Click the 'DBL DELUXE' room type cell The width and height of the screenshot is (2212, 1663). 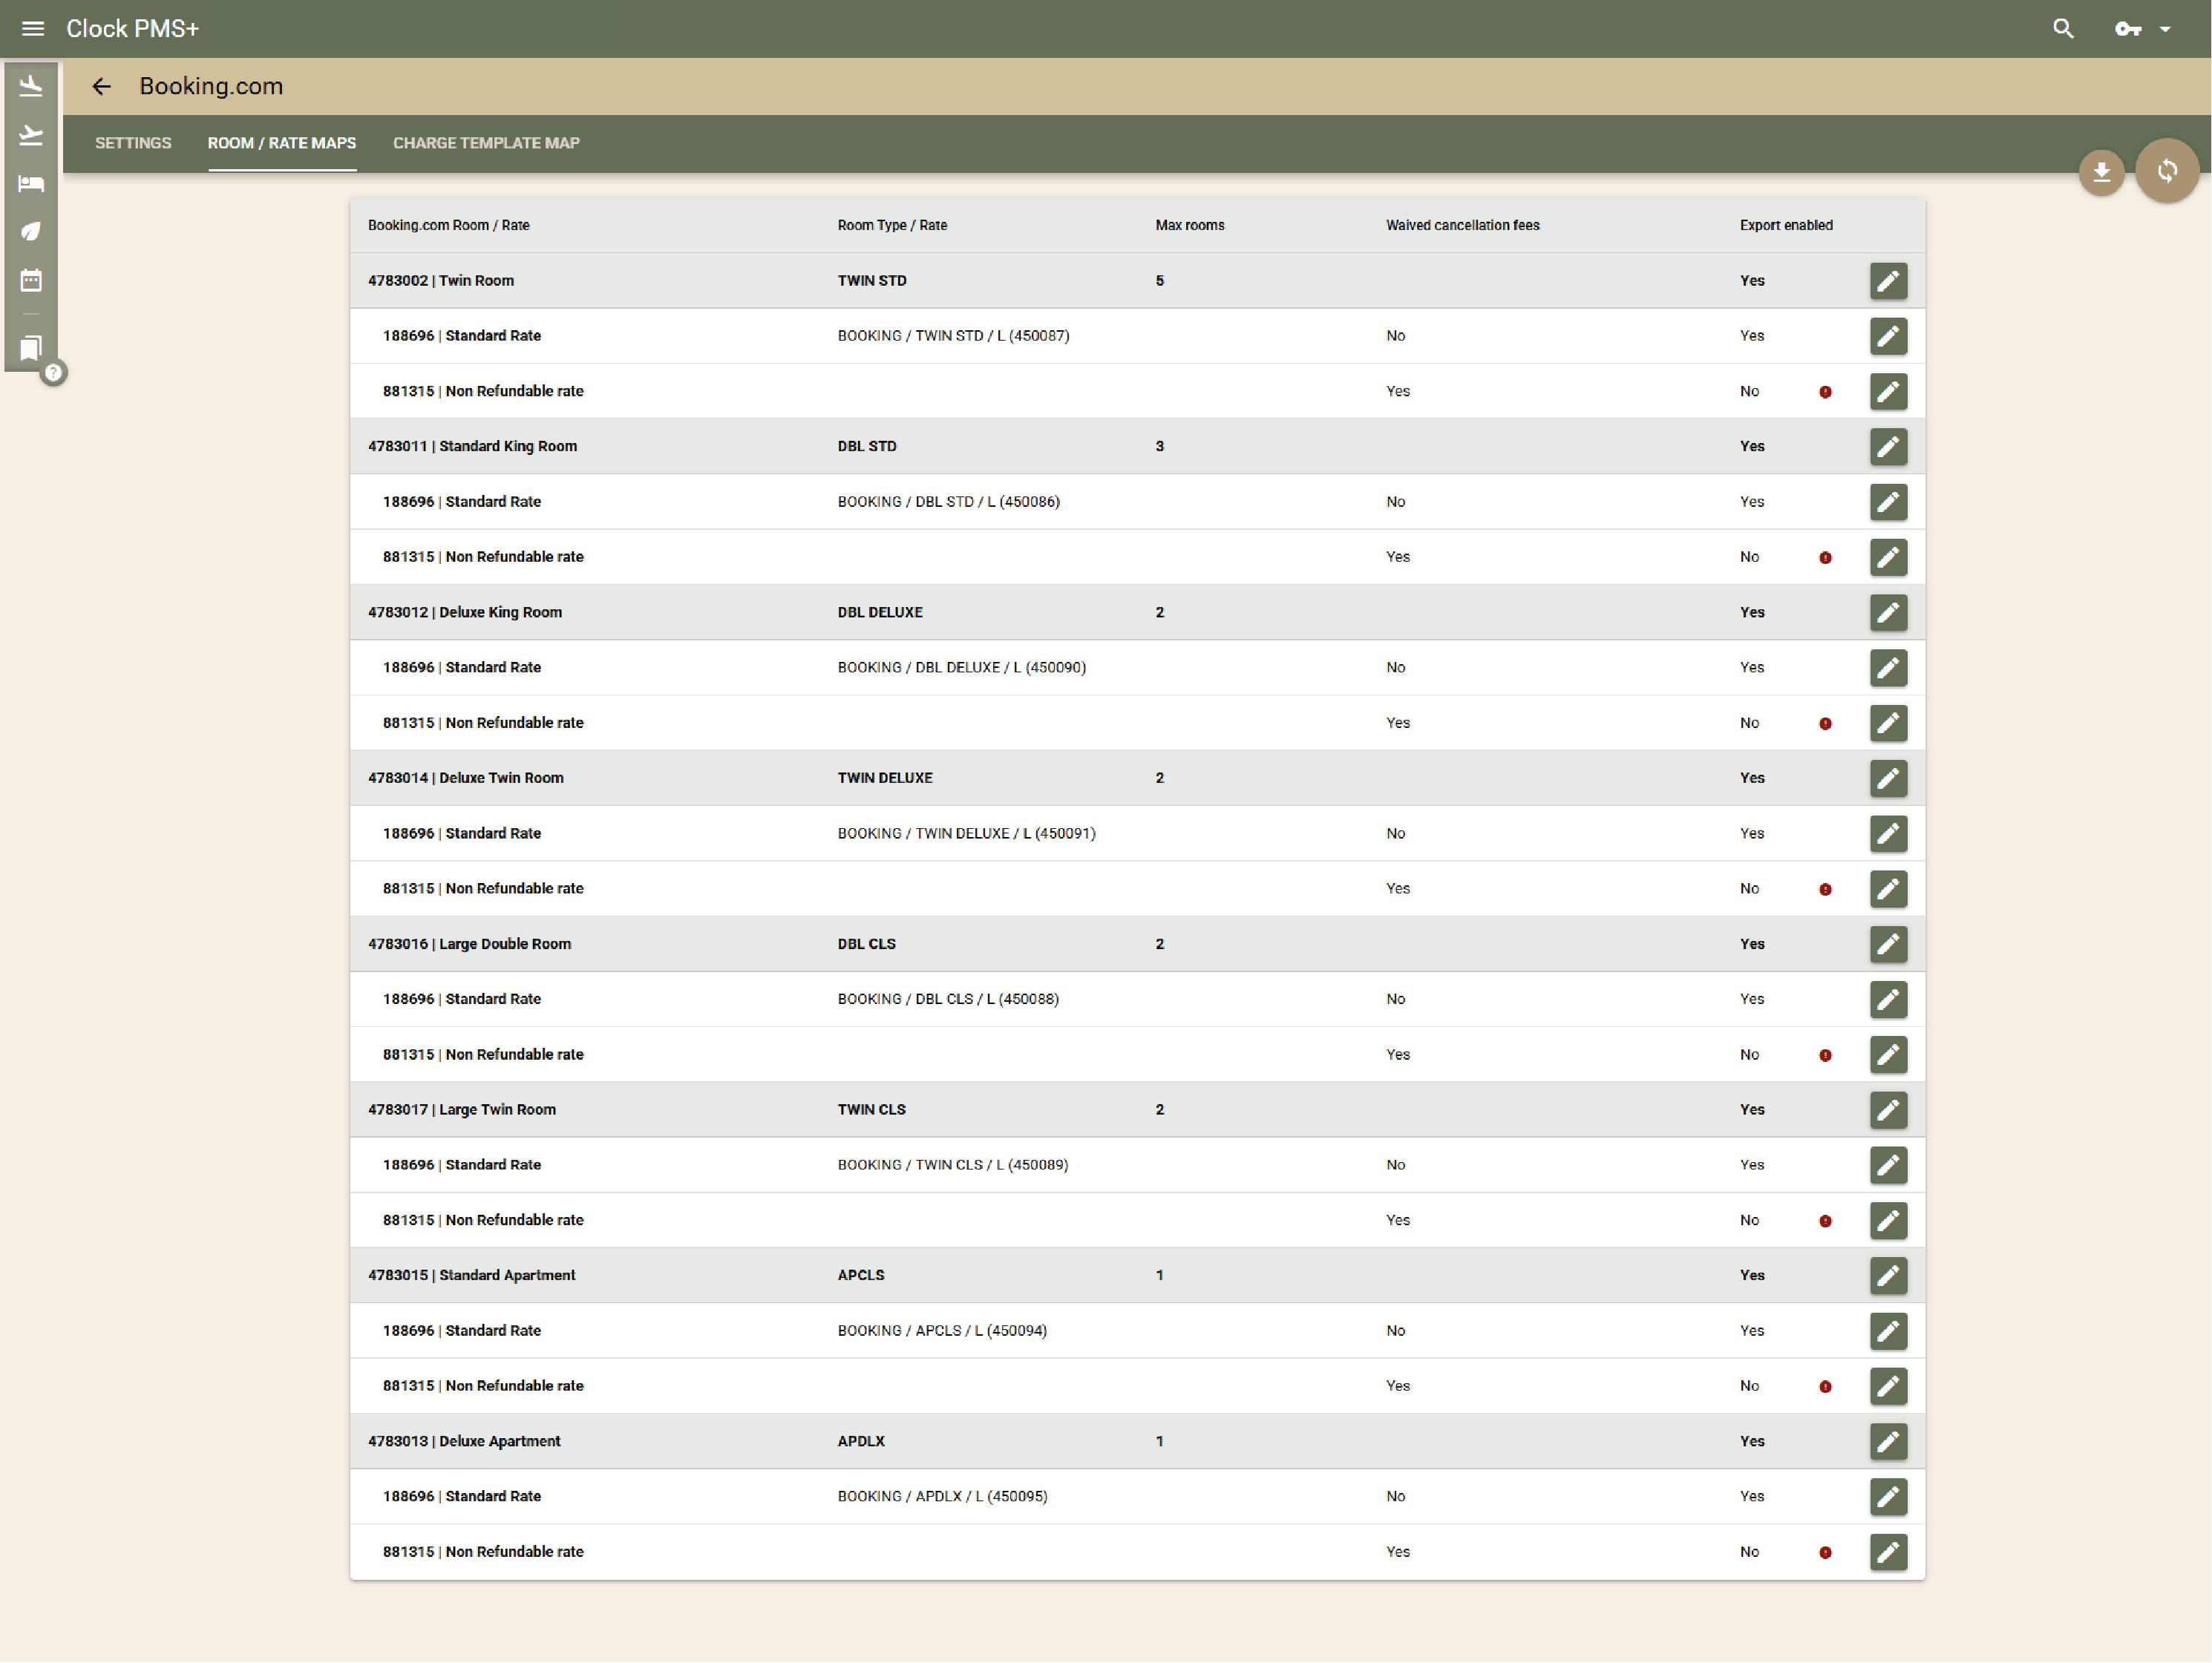pos(880,613)
